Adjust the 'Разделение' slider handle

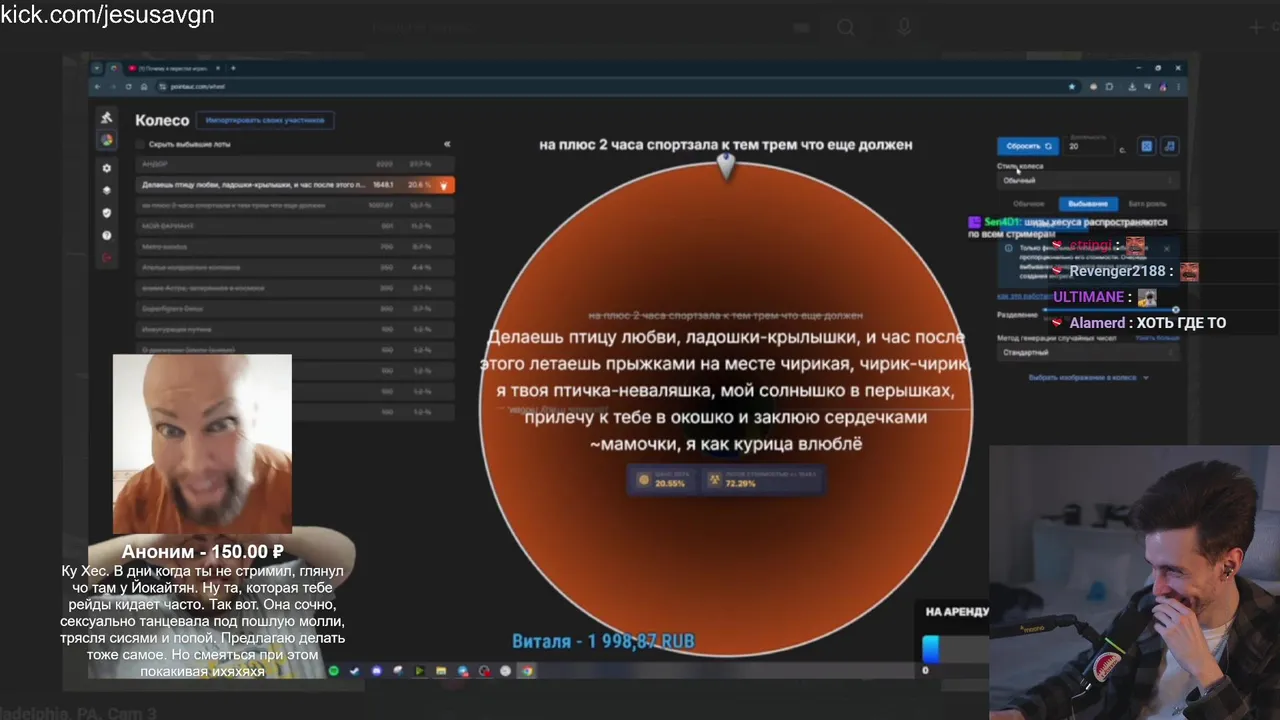pos(1175,311)
